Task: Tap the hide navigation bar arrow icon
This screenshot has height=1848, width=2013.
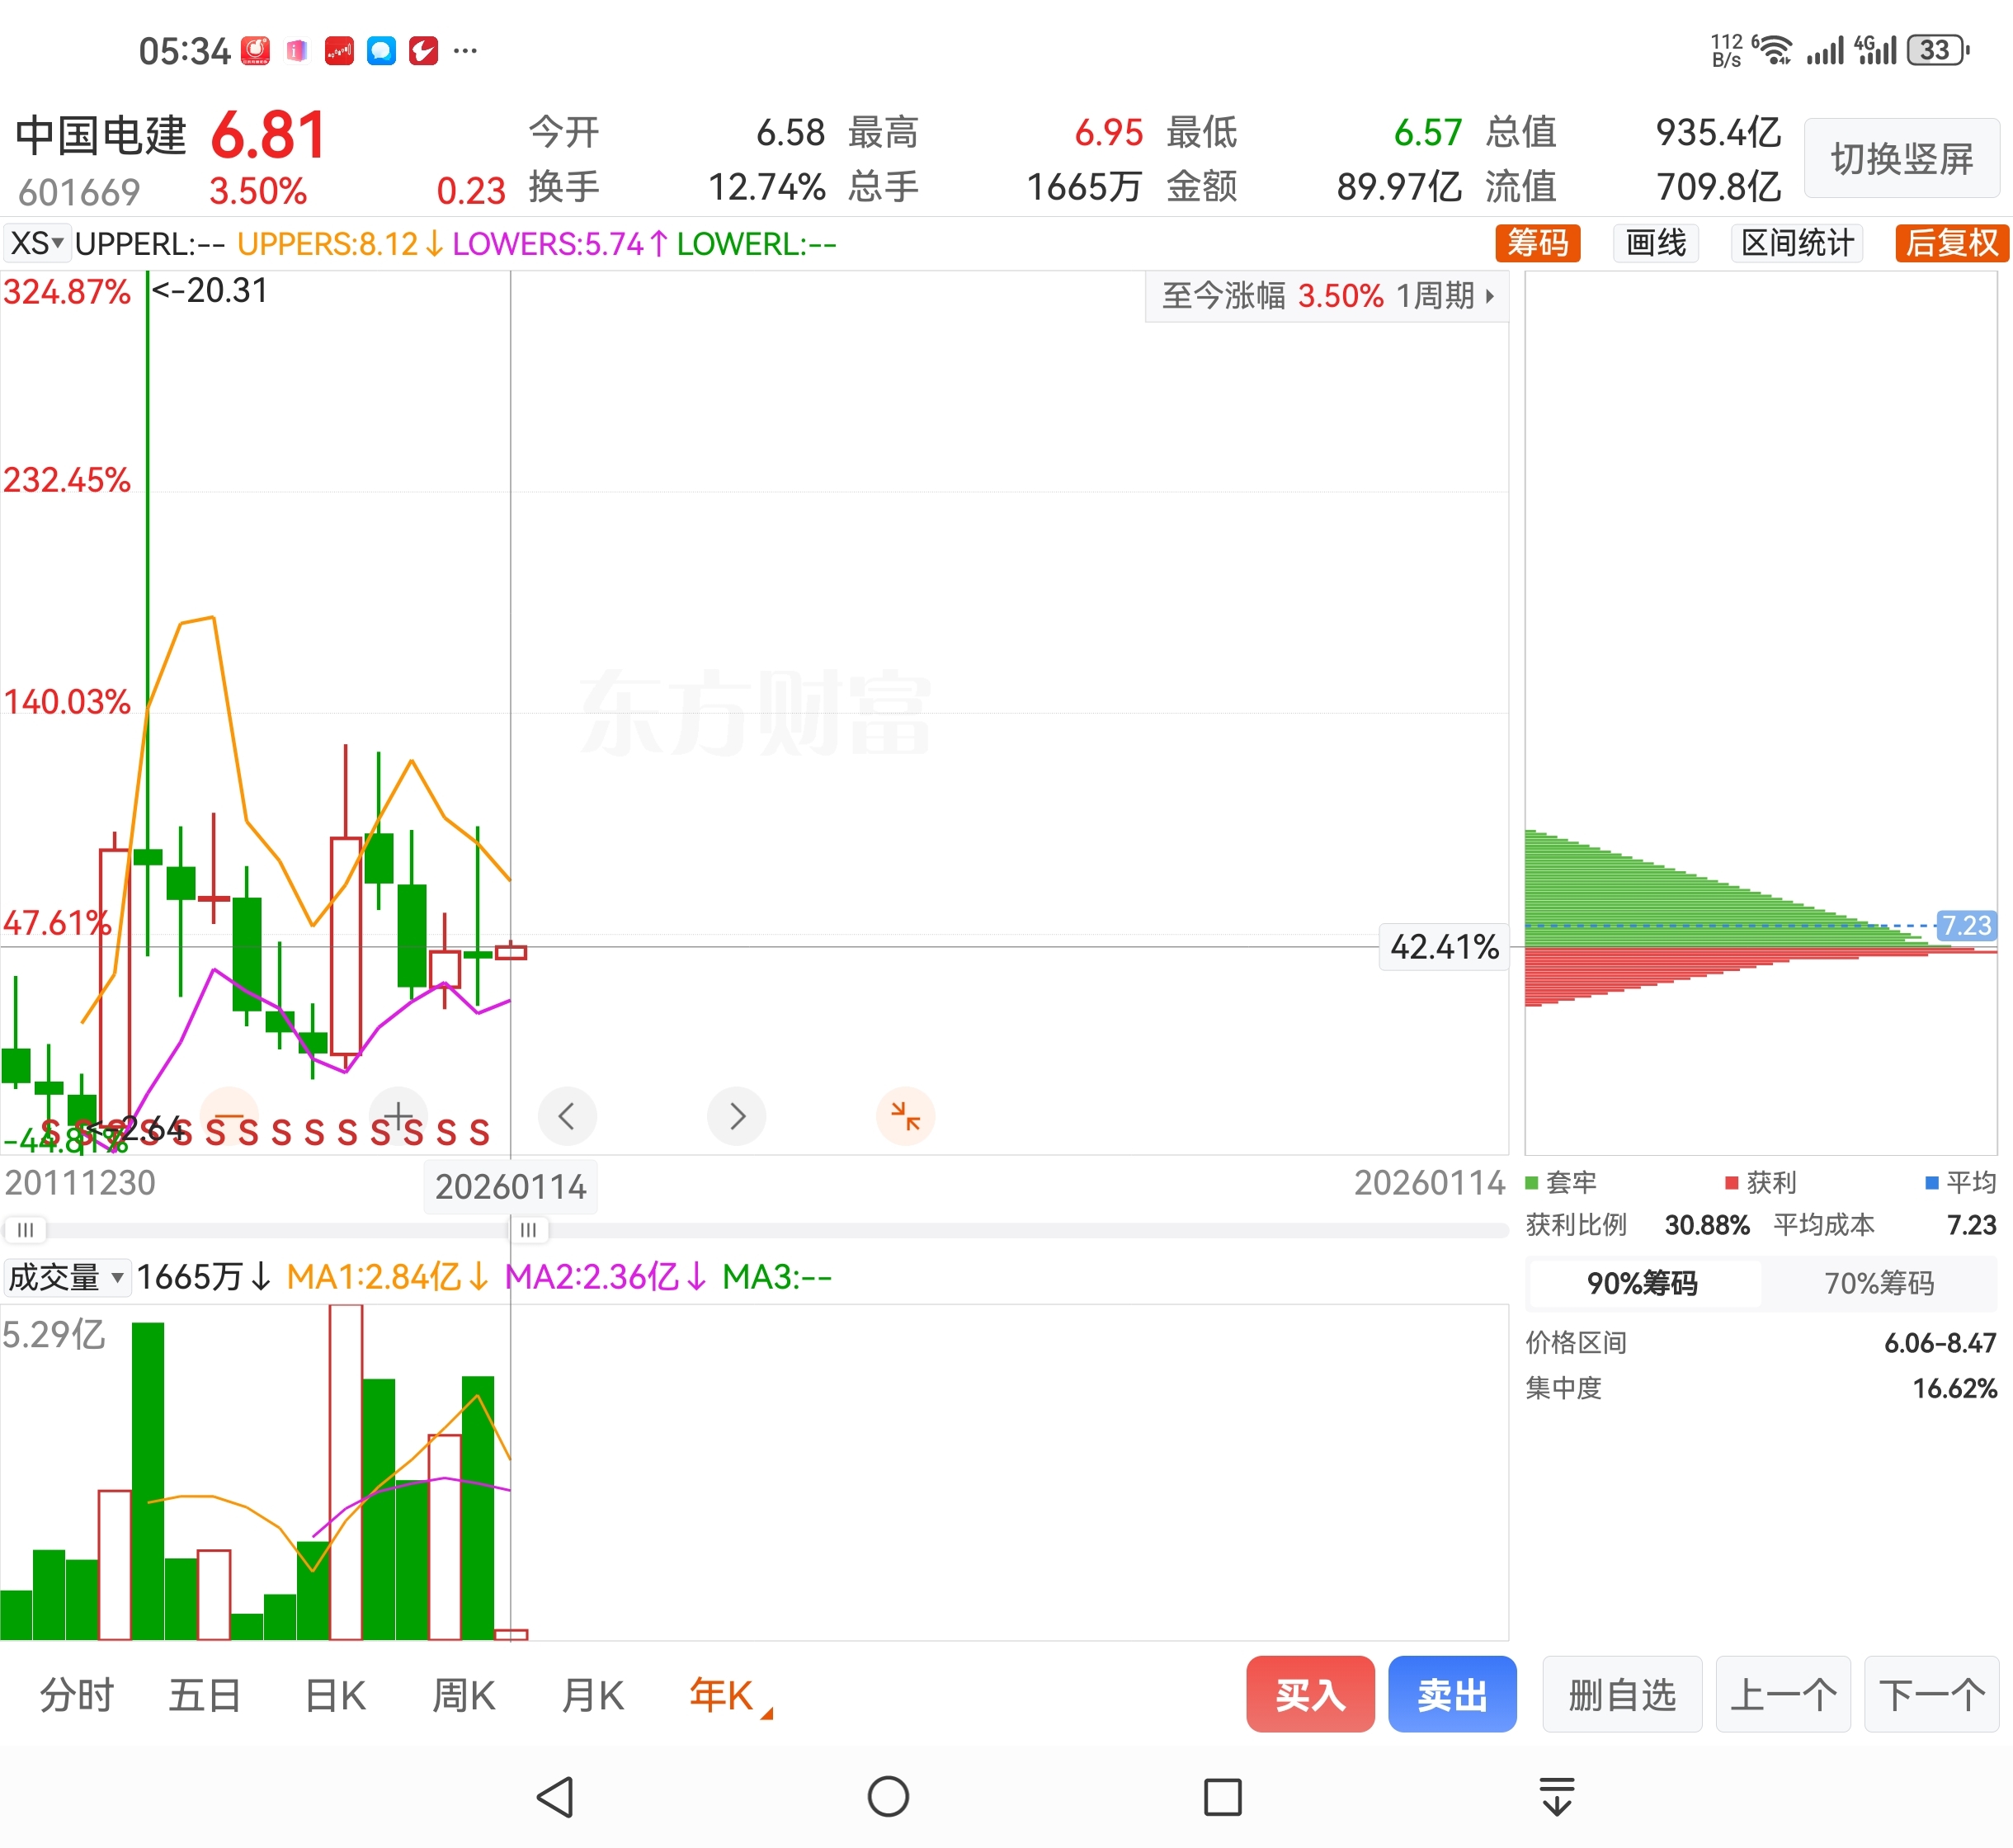Action: (1556, 1797)
